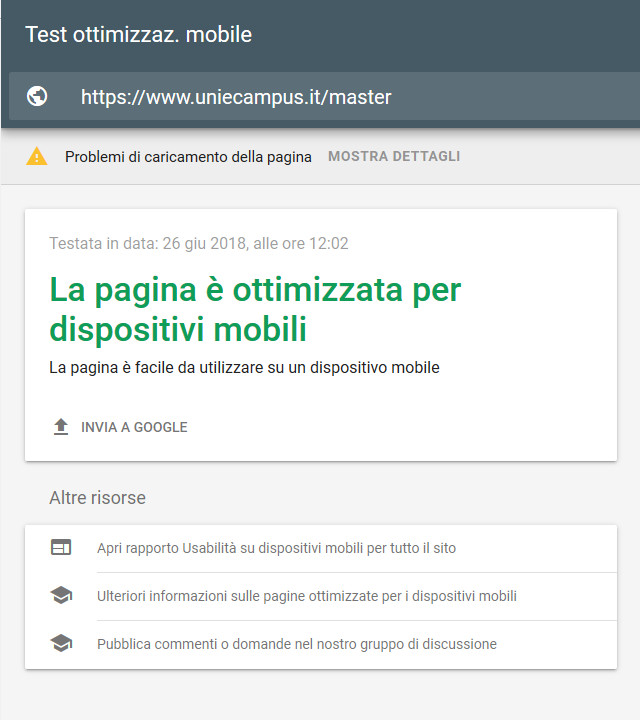Click La pagina è facile da utilizzare text

click(244, 367)
